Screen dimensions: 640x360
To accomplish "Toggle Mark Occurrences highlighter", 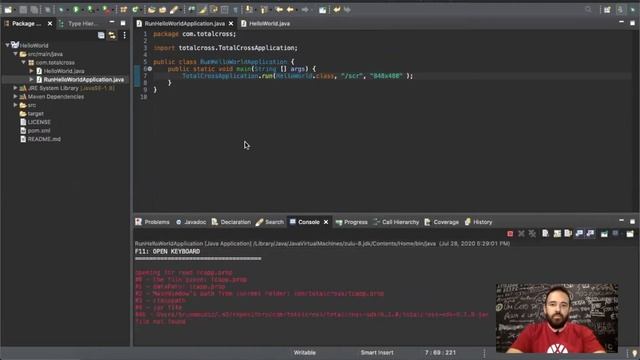I will pos(202,9).
